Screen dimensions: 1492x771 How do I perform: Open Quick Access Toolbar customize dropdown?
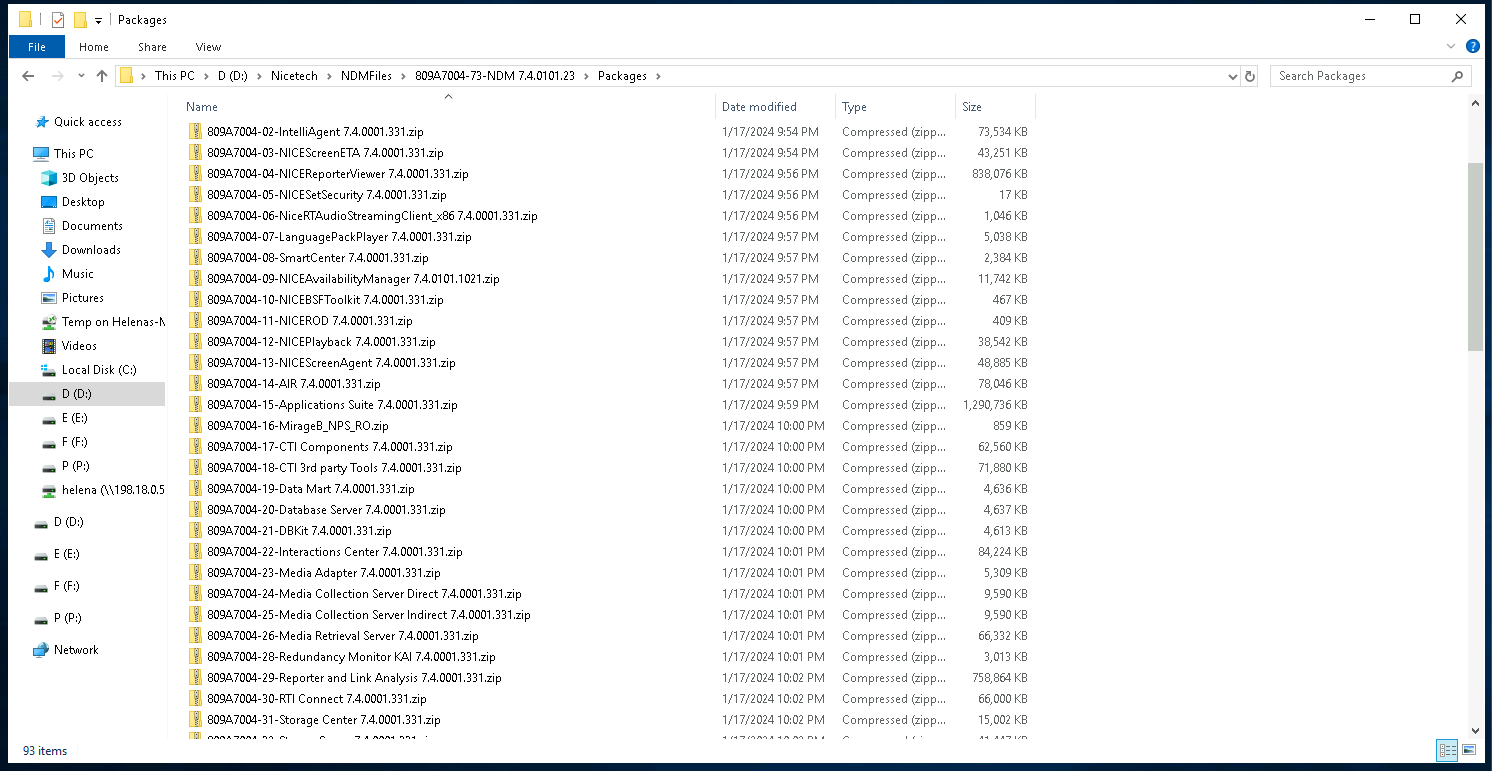(99, 20)
